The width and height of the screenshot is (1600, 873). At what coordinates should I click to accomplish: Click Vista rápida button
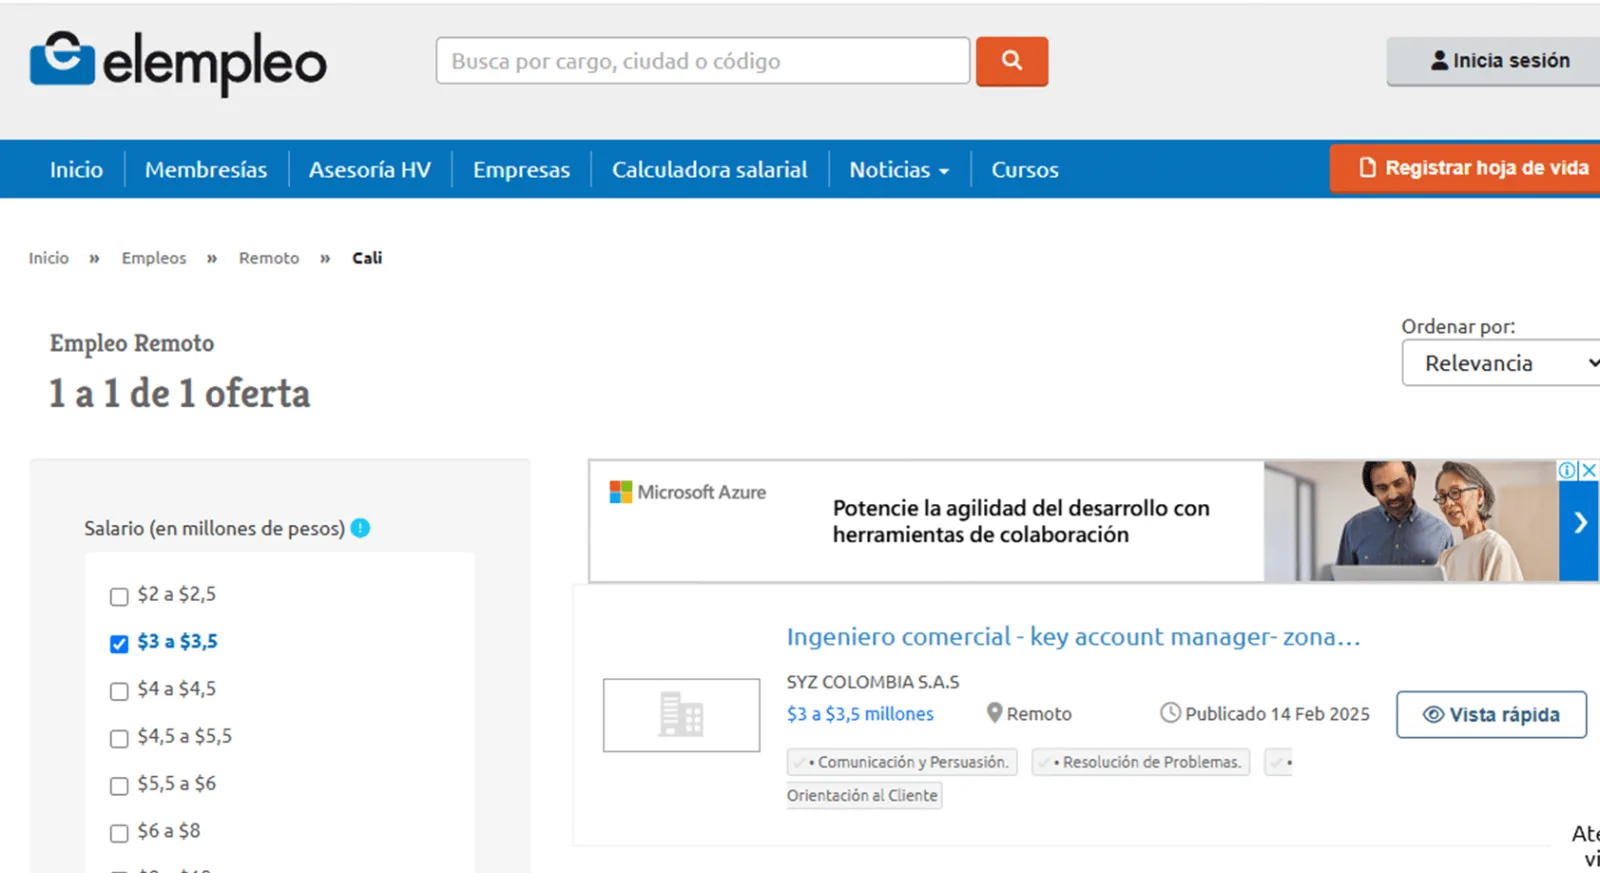point(1491,715)
